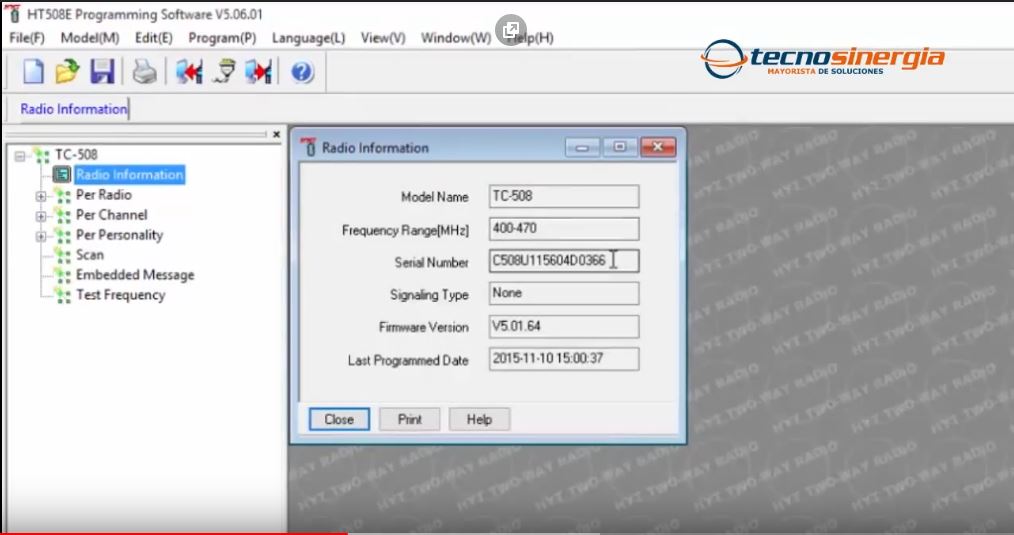Open the Model(M) menu

90,38
